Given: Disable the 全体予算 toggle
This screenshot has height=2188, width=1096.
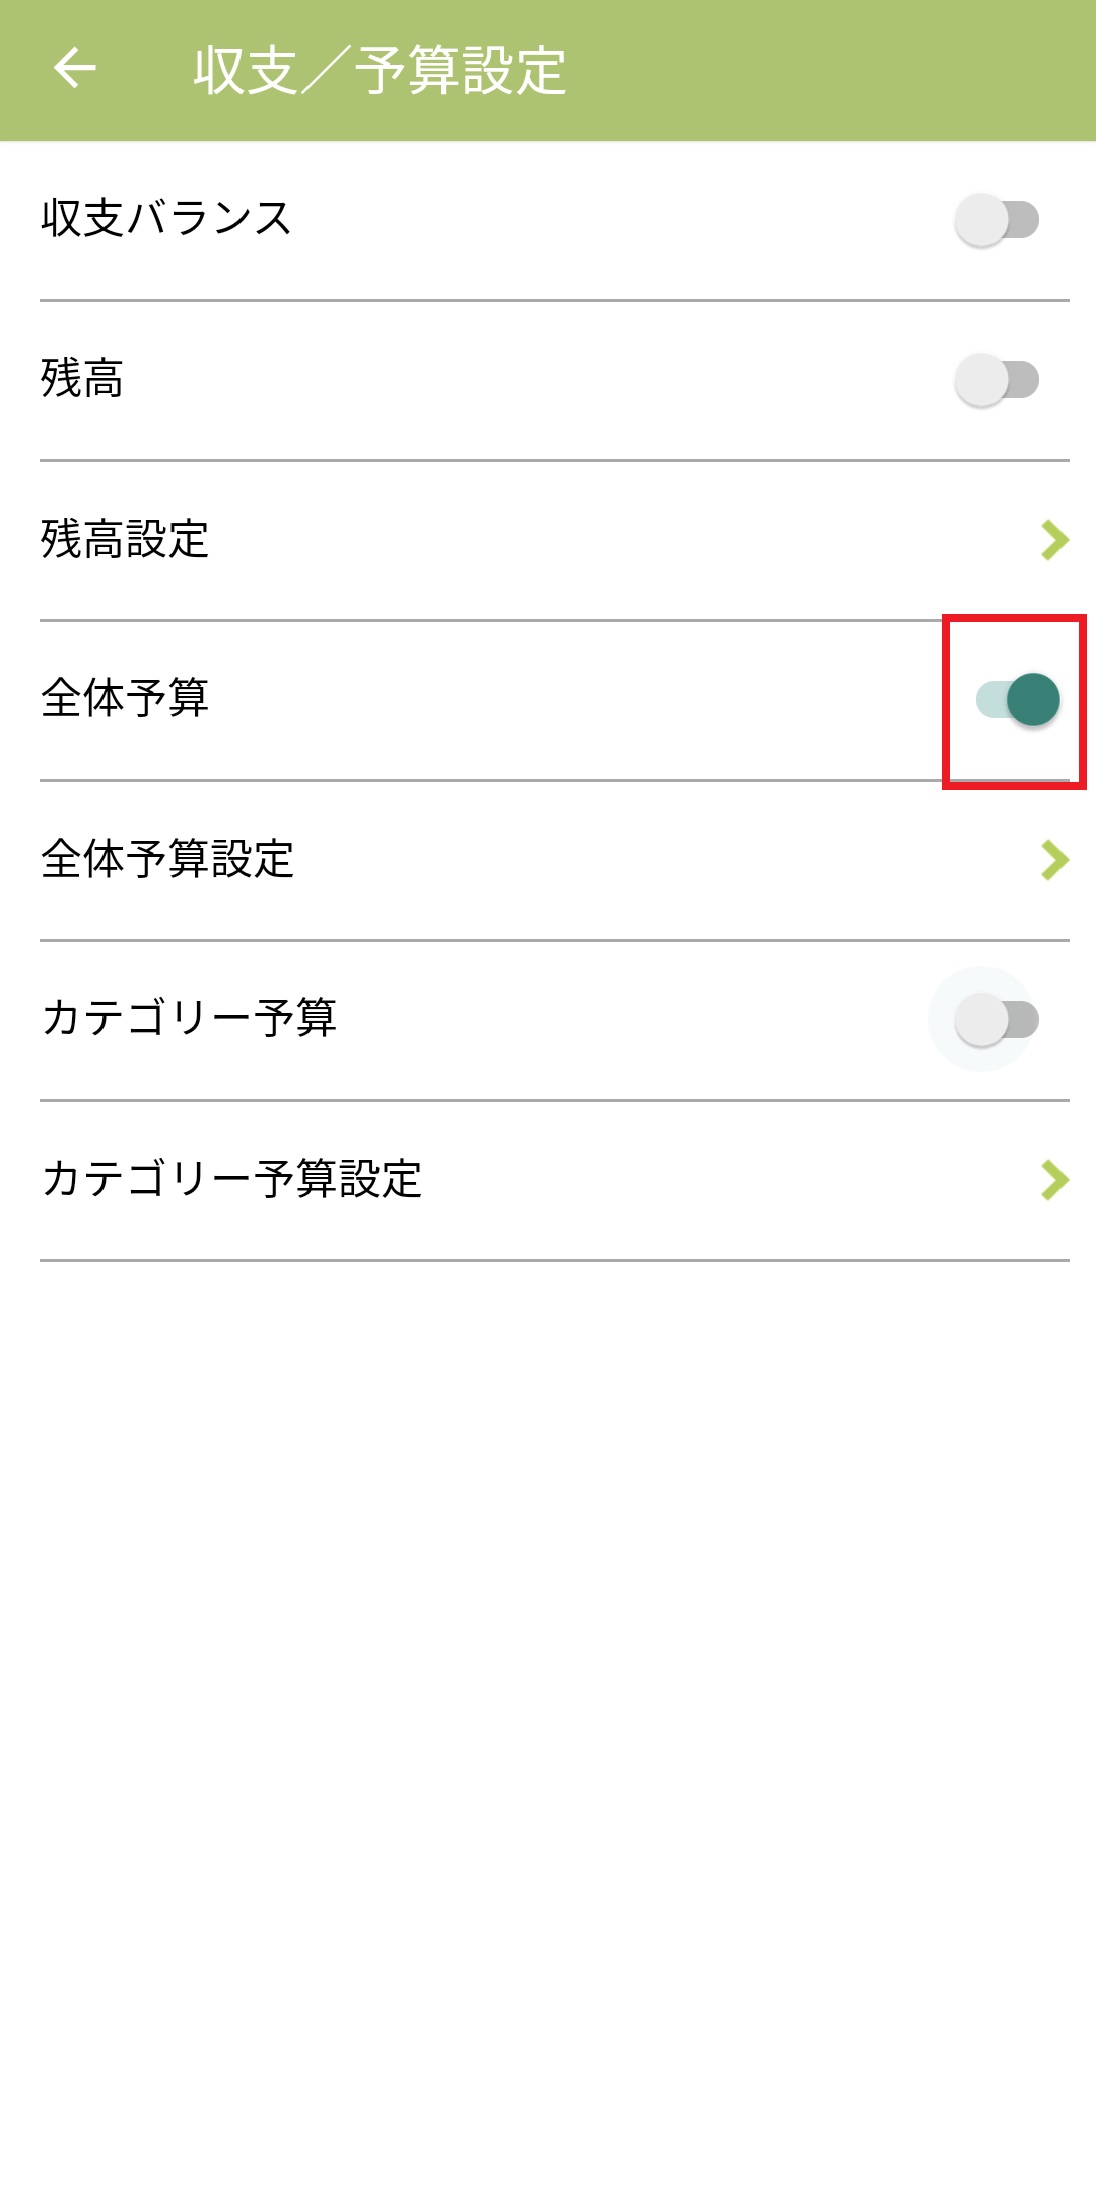Looking at the screenshot, I should click(1017, 699).
